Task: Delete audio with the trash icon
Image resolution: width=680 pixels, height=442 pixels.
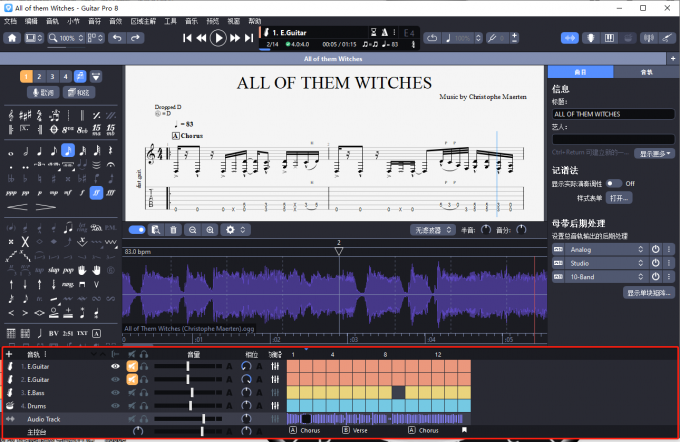Action: [173, 230]
